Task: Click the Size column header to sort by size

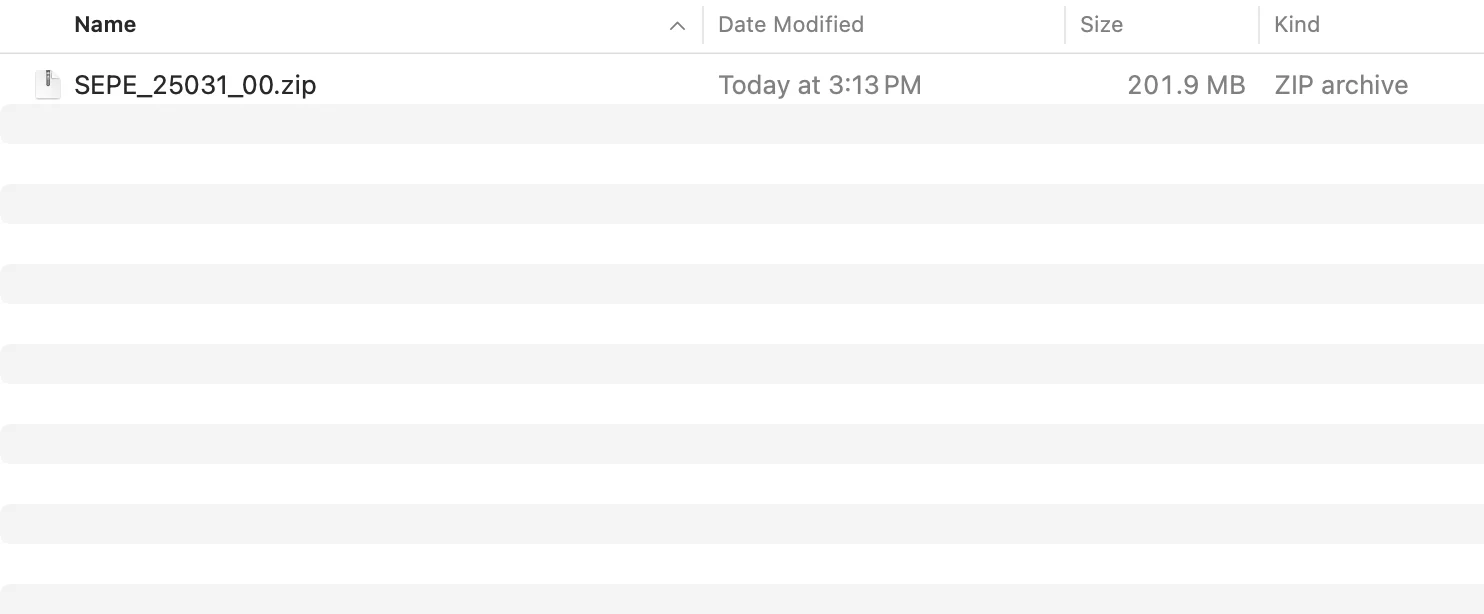Action: 1101,24
